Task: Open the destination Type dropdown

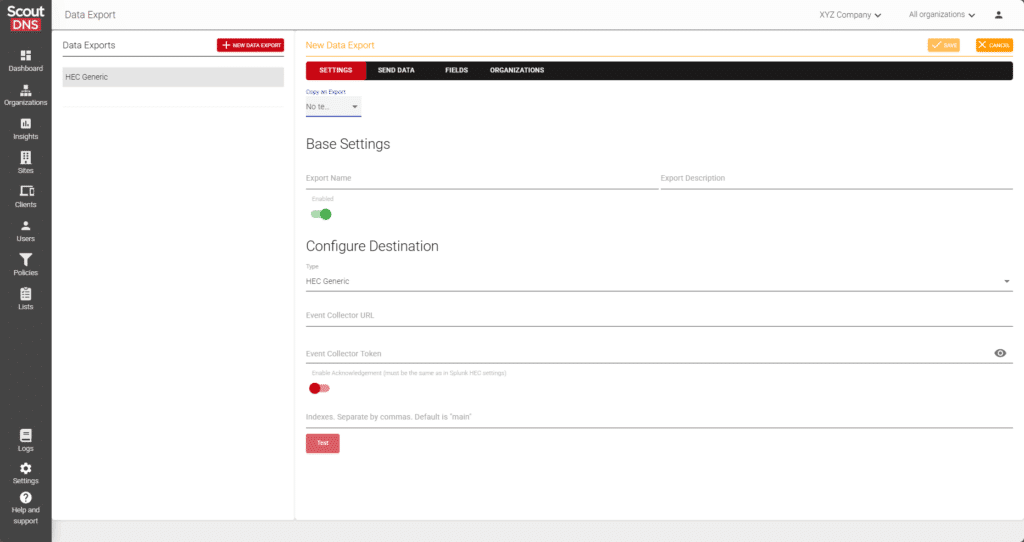Action: pos(658,281)
